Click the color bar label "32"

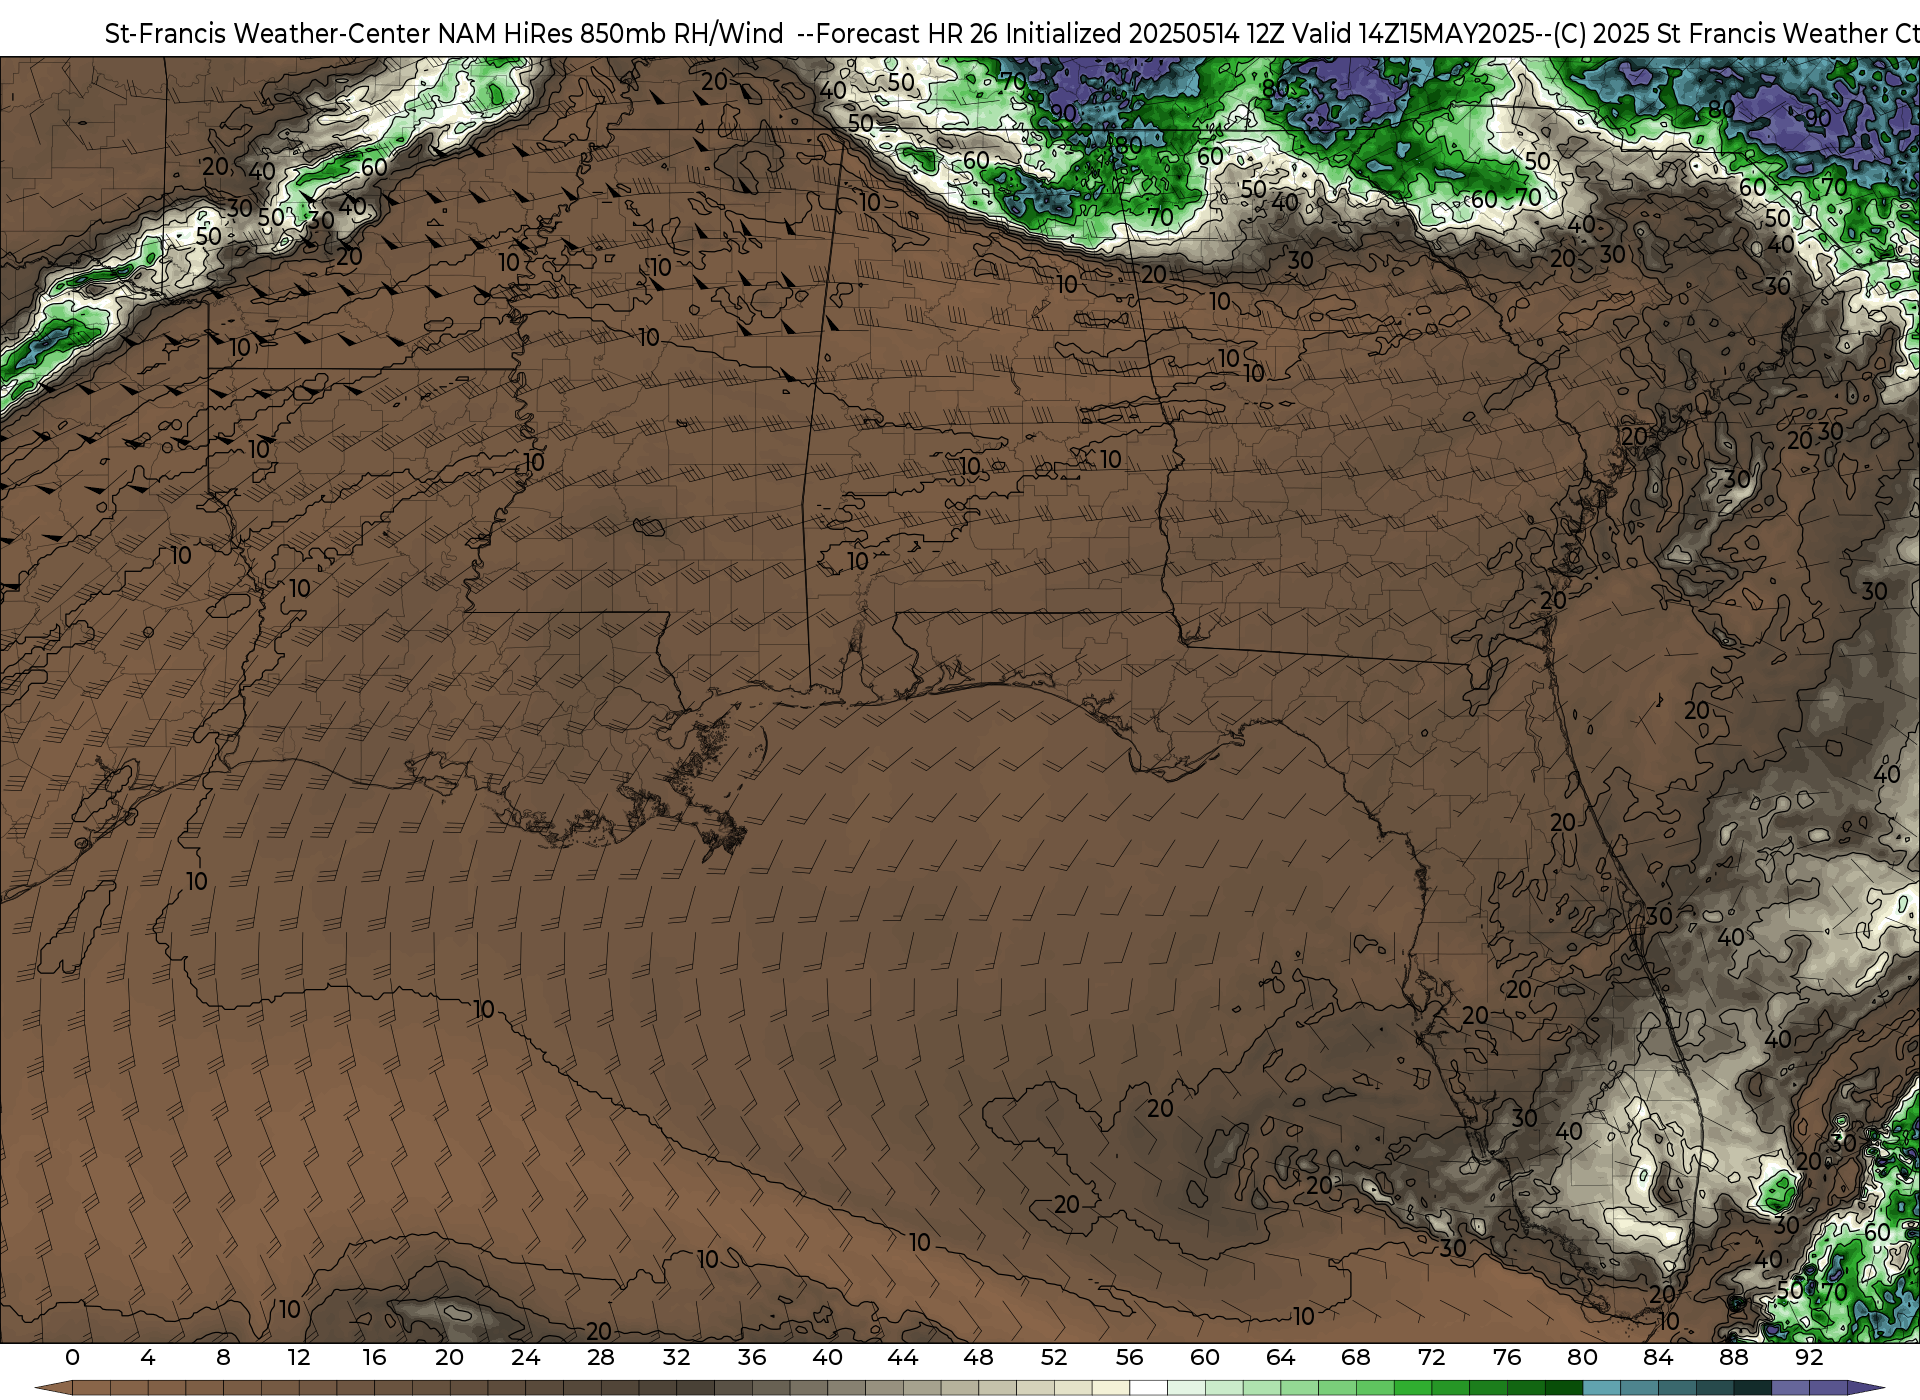click(676, 1358)
